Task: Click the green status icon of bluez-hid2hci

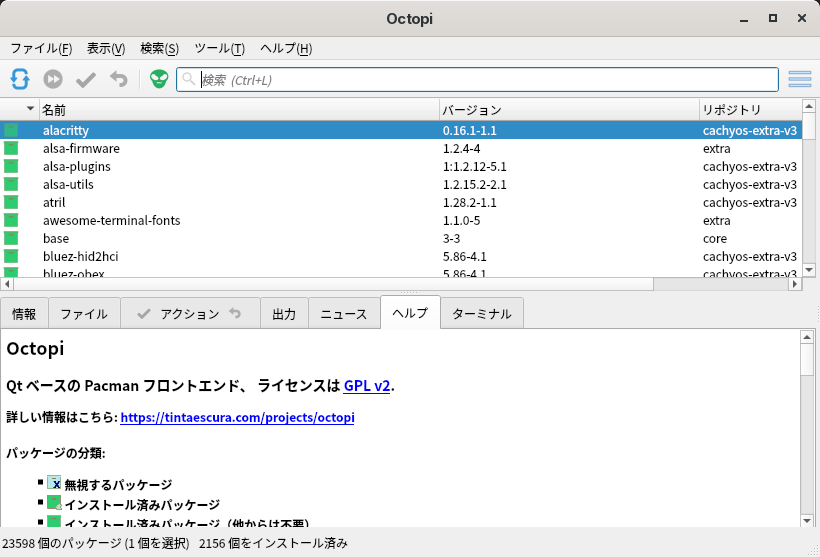Action: [x=11, y=256]
